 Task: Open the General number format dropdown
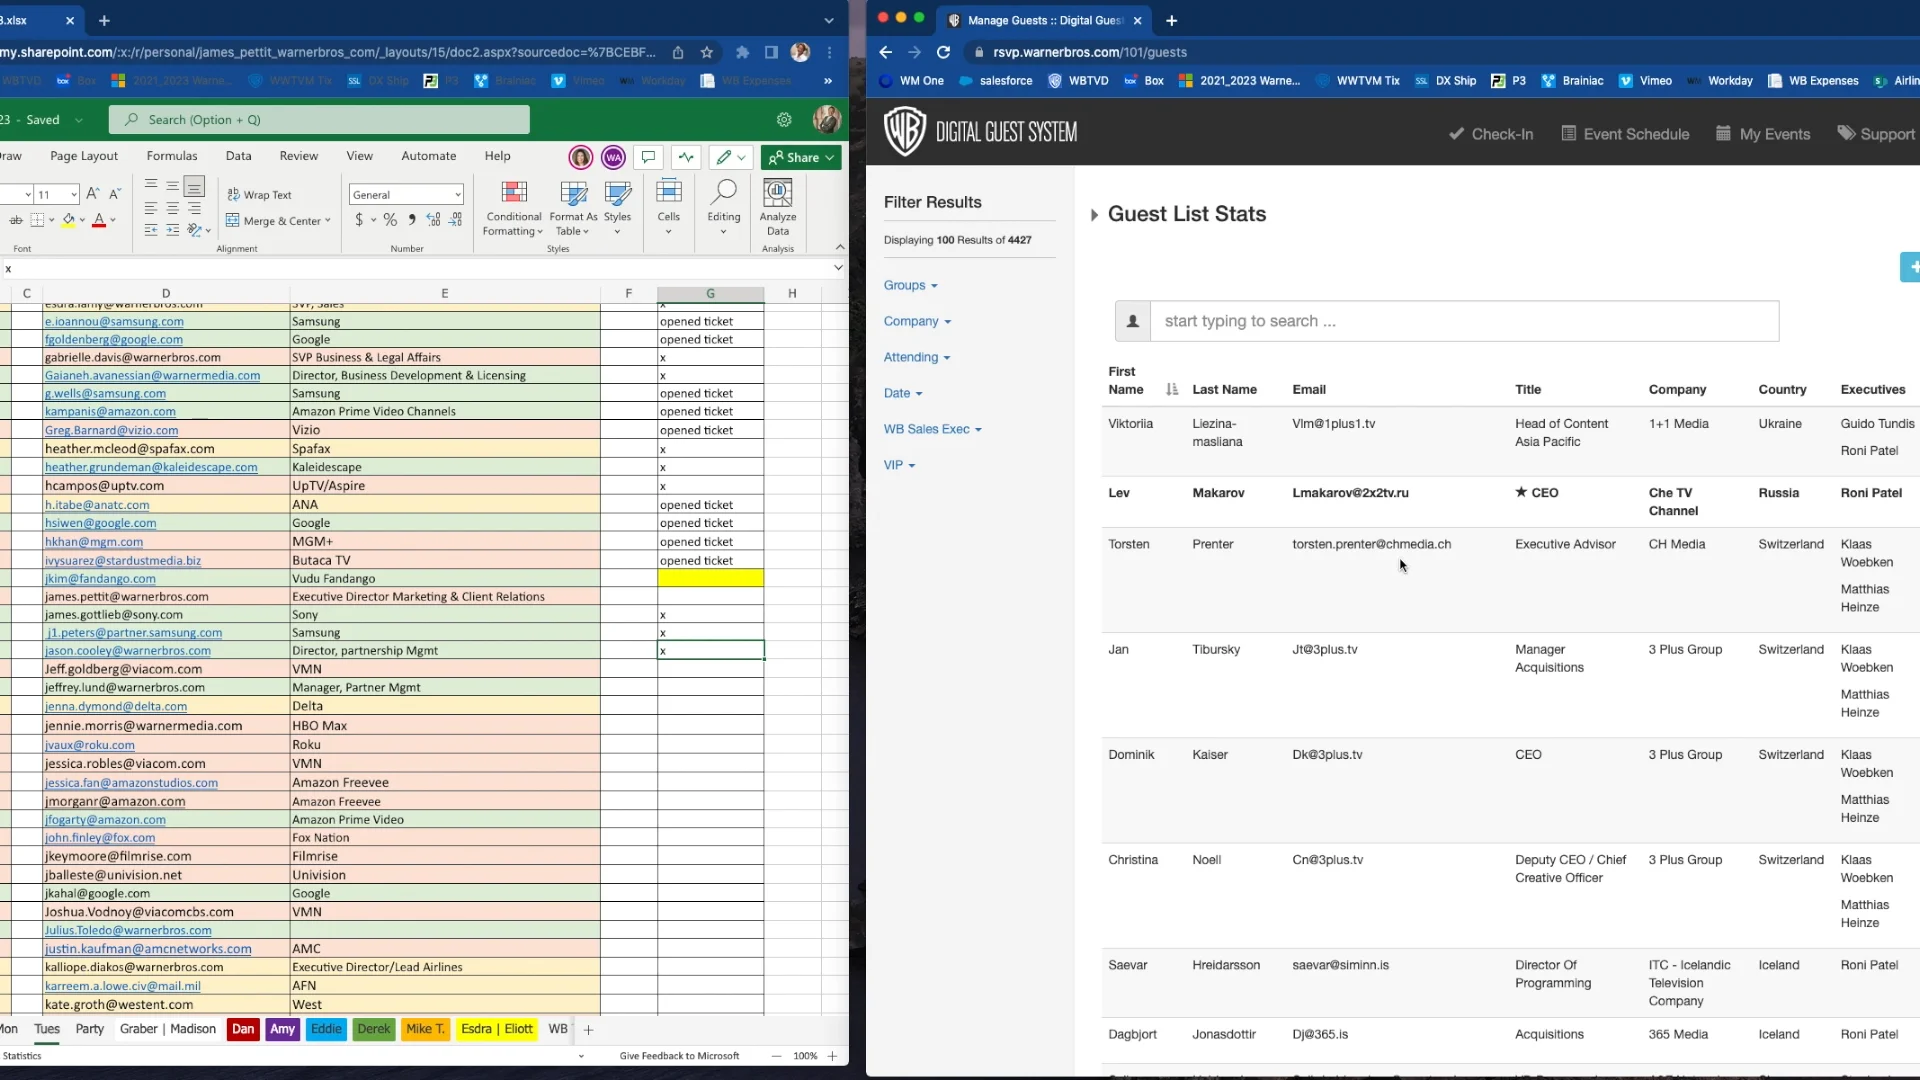[x=405, y=194]
